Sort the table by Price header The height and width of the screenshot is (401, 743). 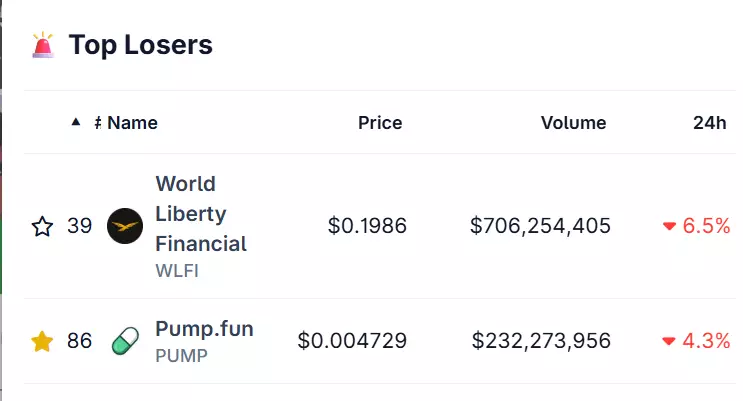[380, 123]
